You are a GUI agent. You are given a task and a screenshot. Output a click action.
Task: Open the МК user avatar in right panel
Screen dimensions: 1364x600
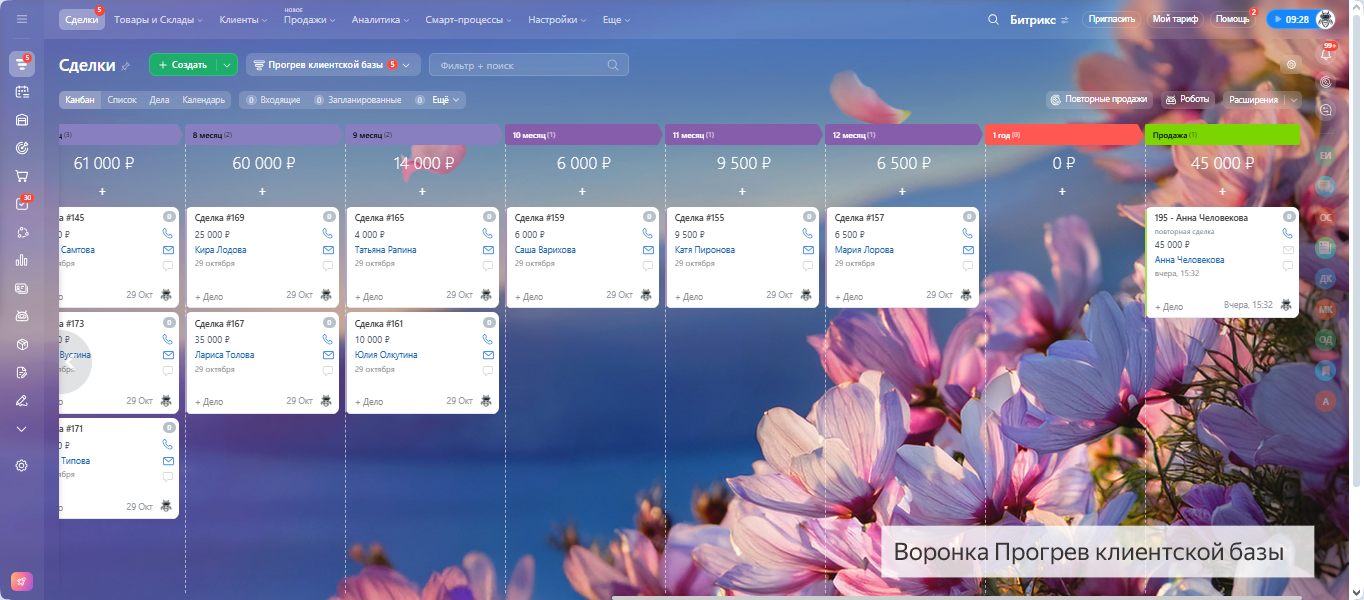coord(1326,309)
